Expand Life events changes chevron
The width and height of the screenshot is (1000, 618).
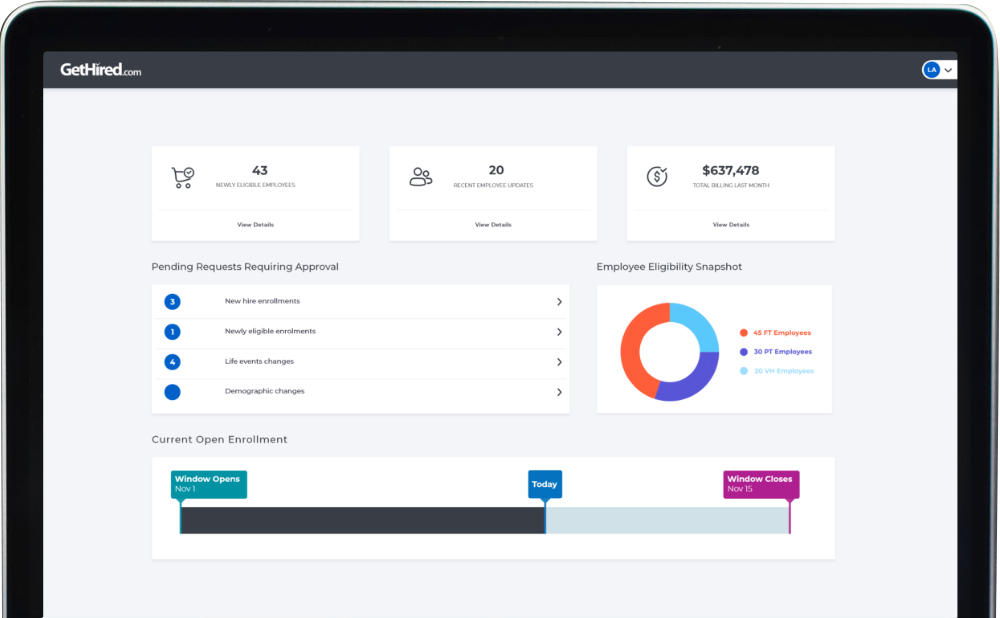(x=559, y=362)
